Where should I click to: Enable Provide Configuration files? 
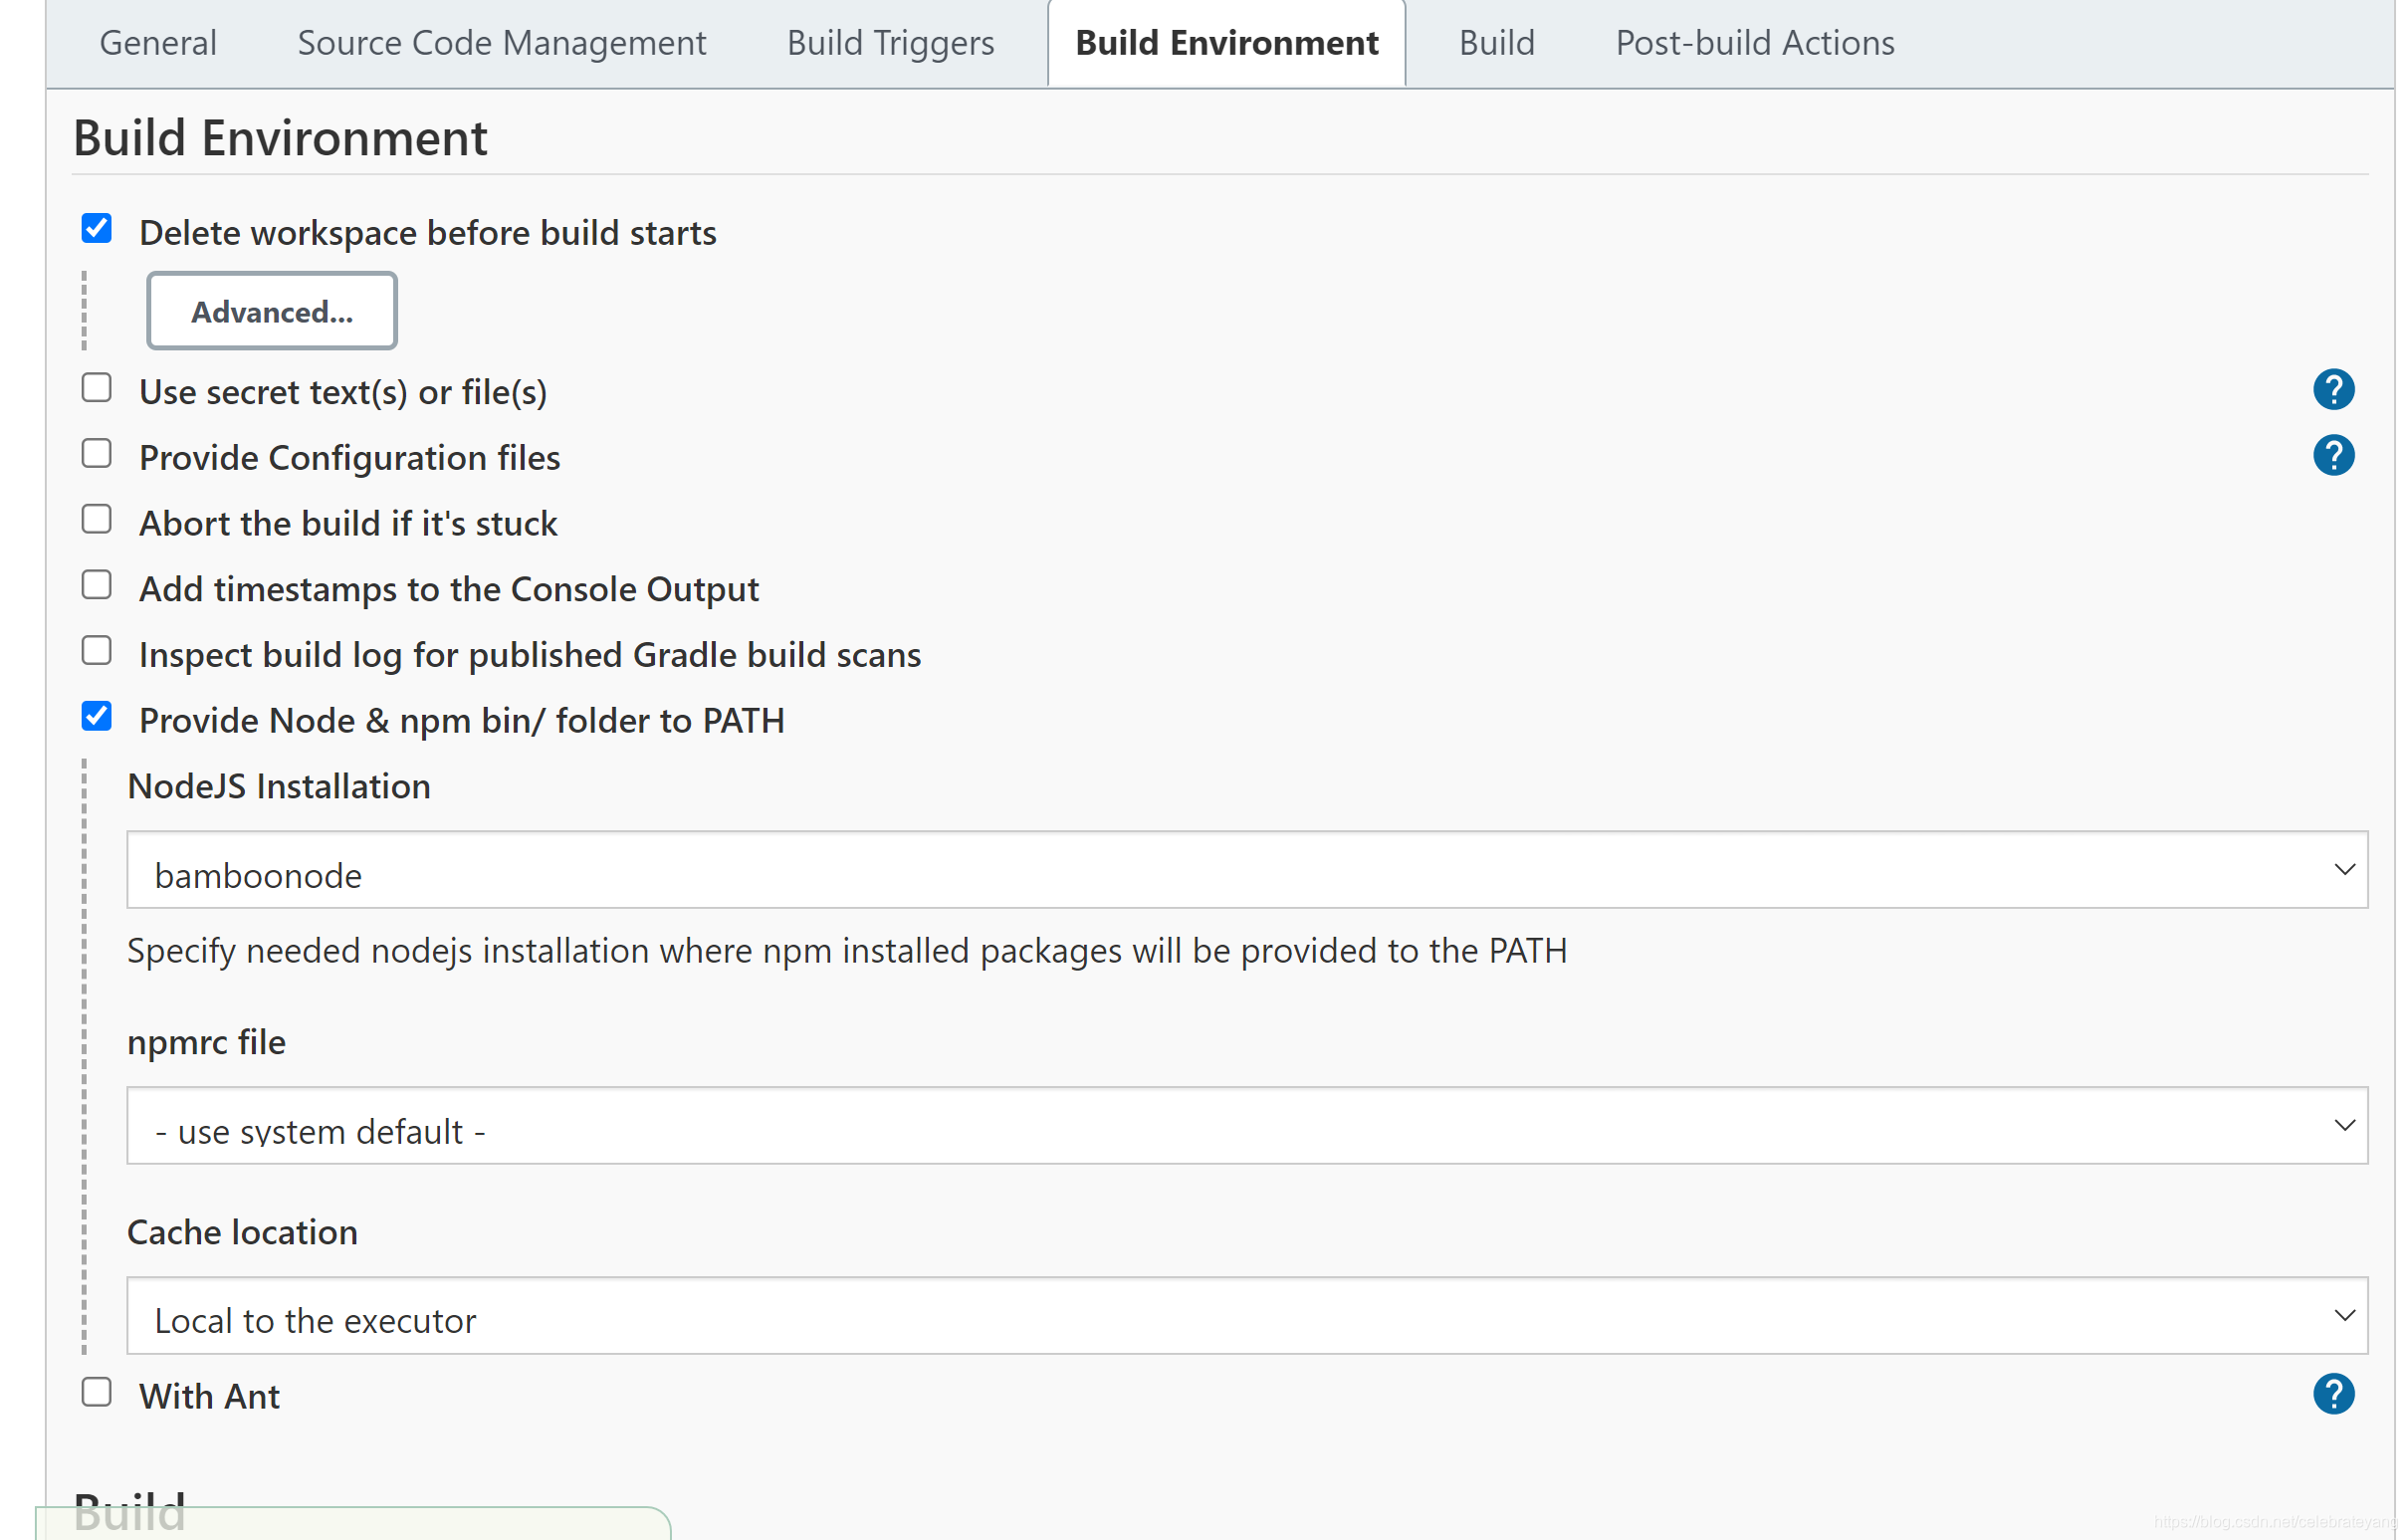point(96,453)
